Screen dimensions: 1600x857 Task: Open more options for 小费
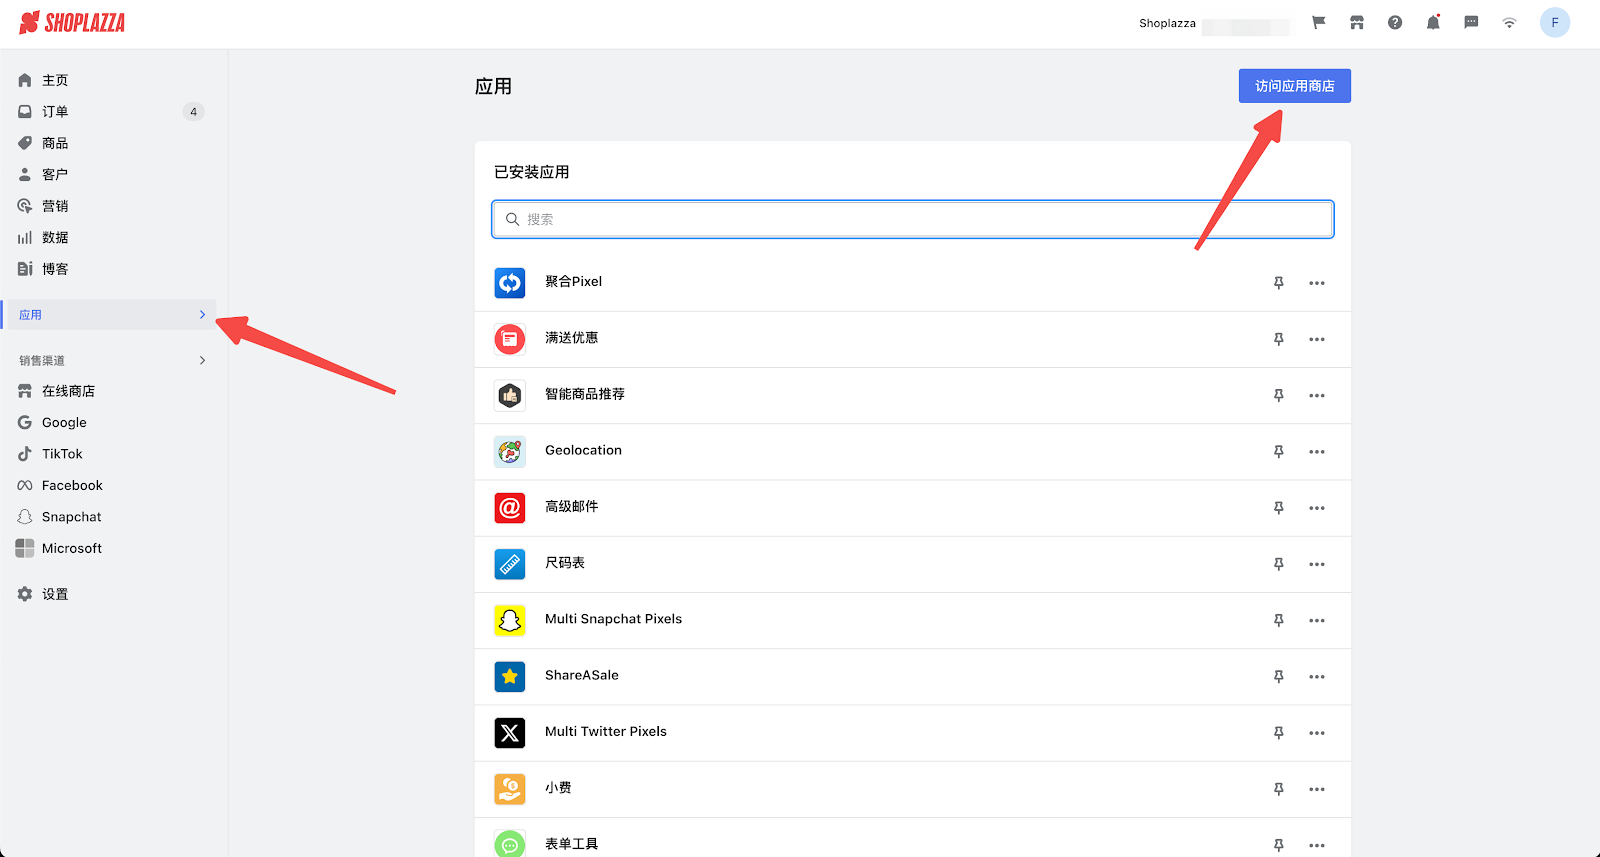(1317, 789)
